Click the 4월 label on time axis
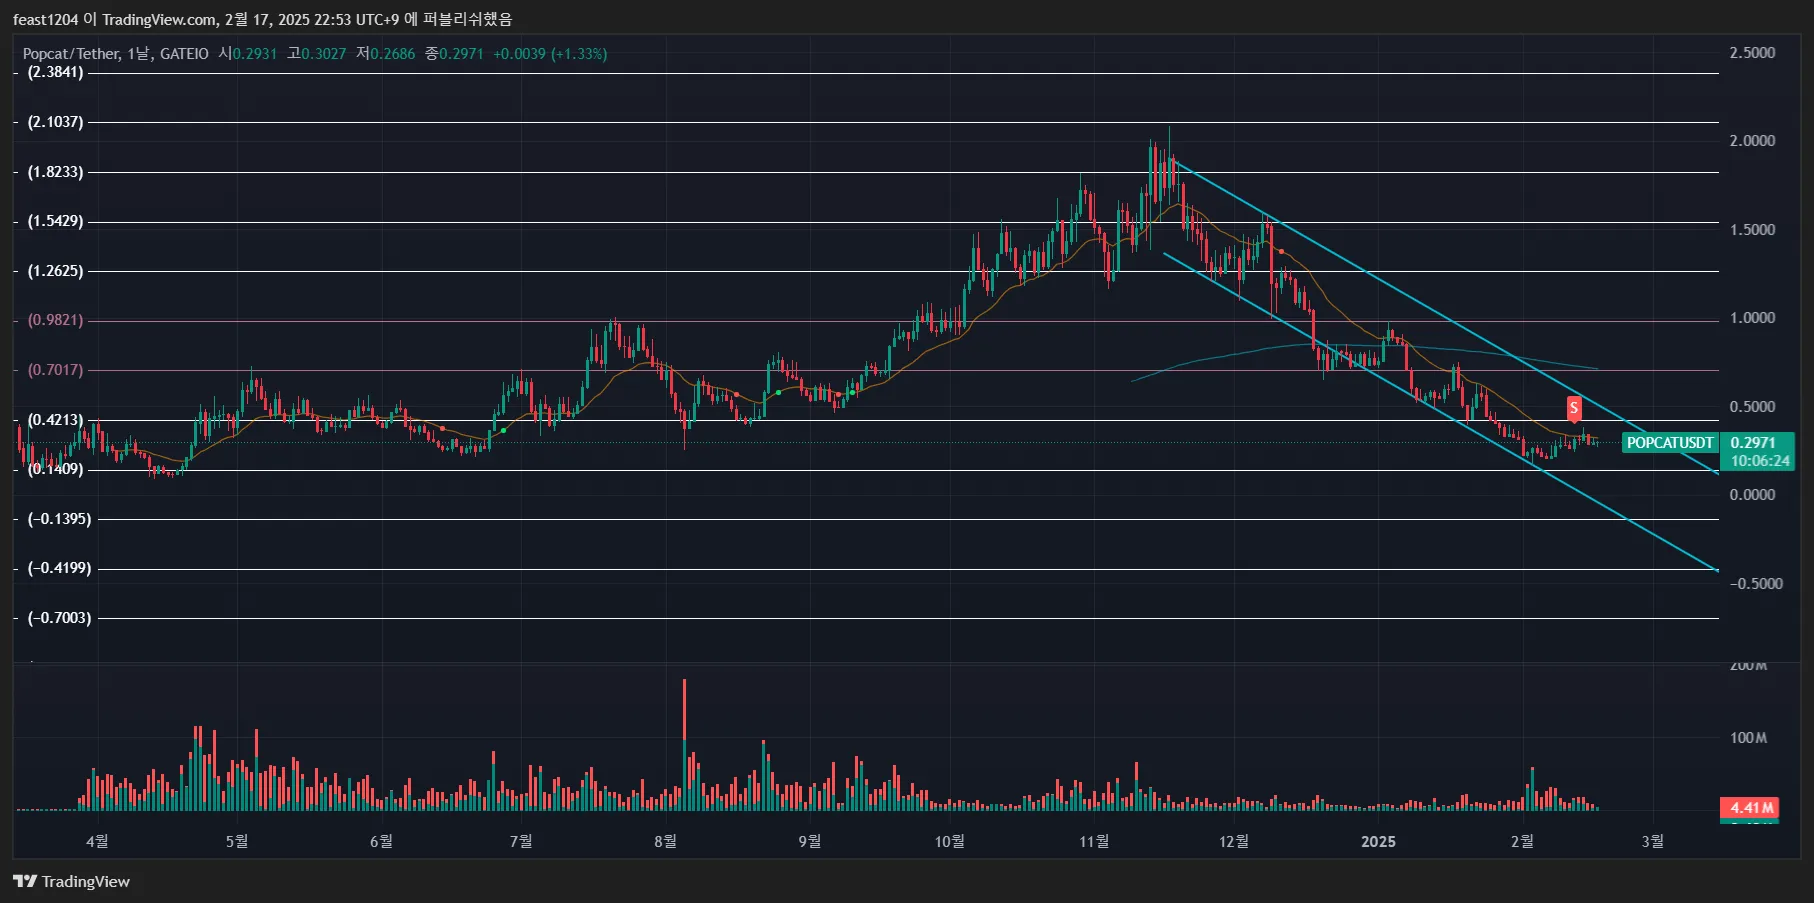This screenshot has width=1814, height=903. (97, 841)
